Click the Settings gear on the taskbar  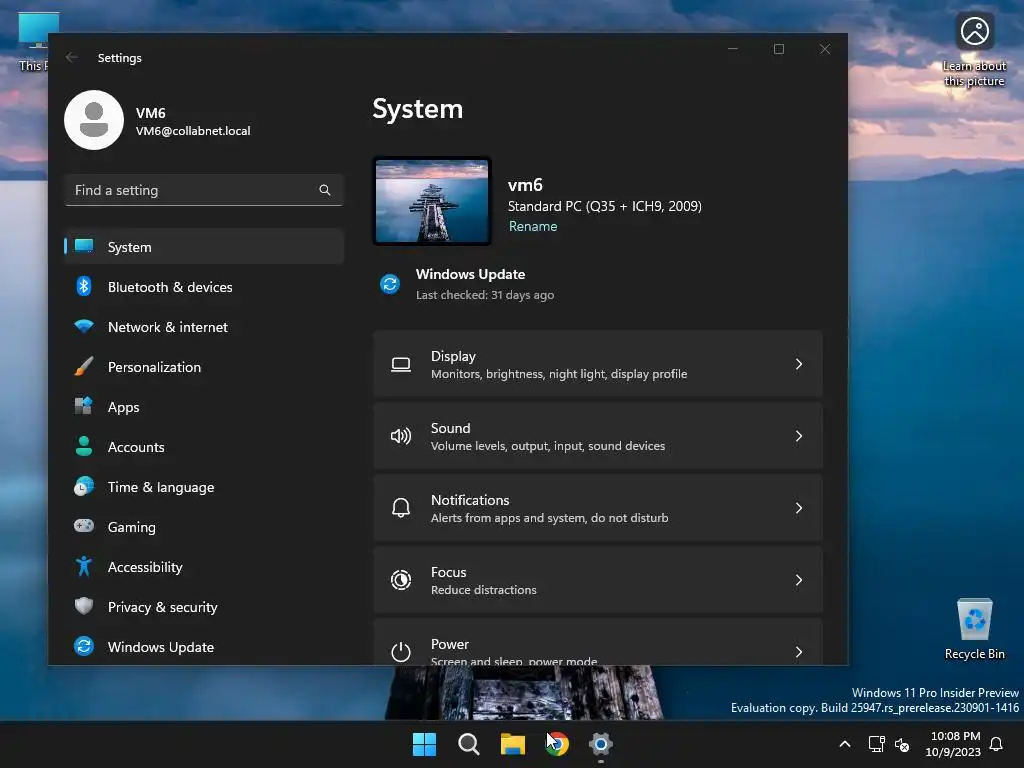click(x=601, y=744)
